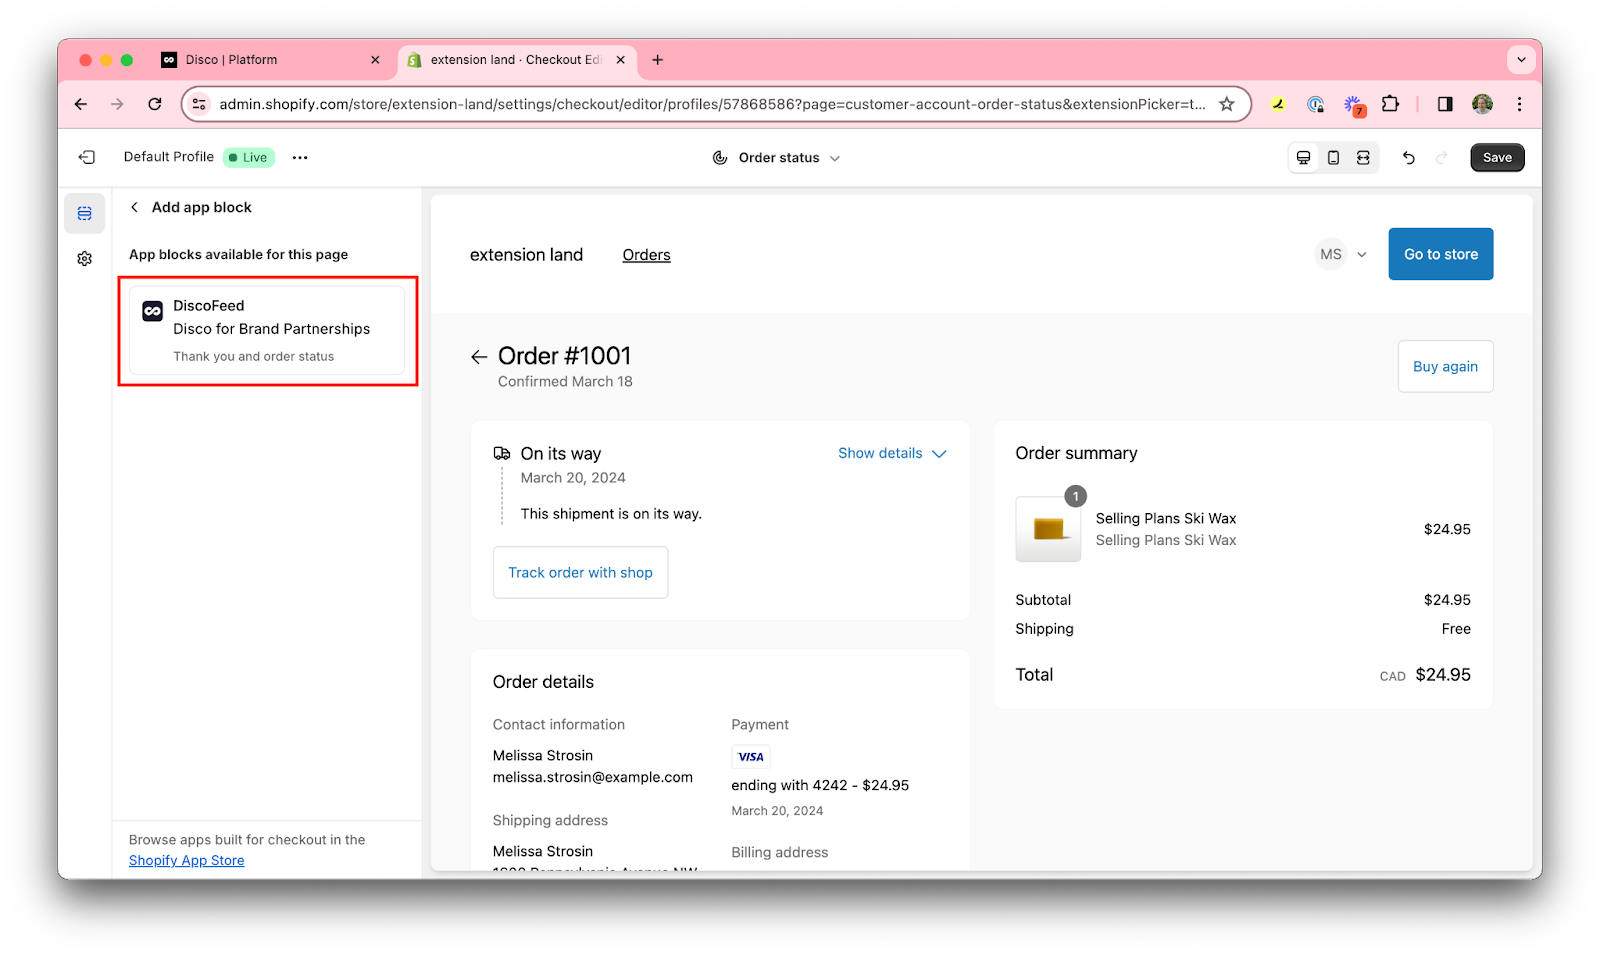This screenshot has height=955, width=1600.
Task: Open the Sections sidebar icon
Action: (x=85, y=214)
